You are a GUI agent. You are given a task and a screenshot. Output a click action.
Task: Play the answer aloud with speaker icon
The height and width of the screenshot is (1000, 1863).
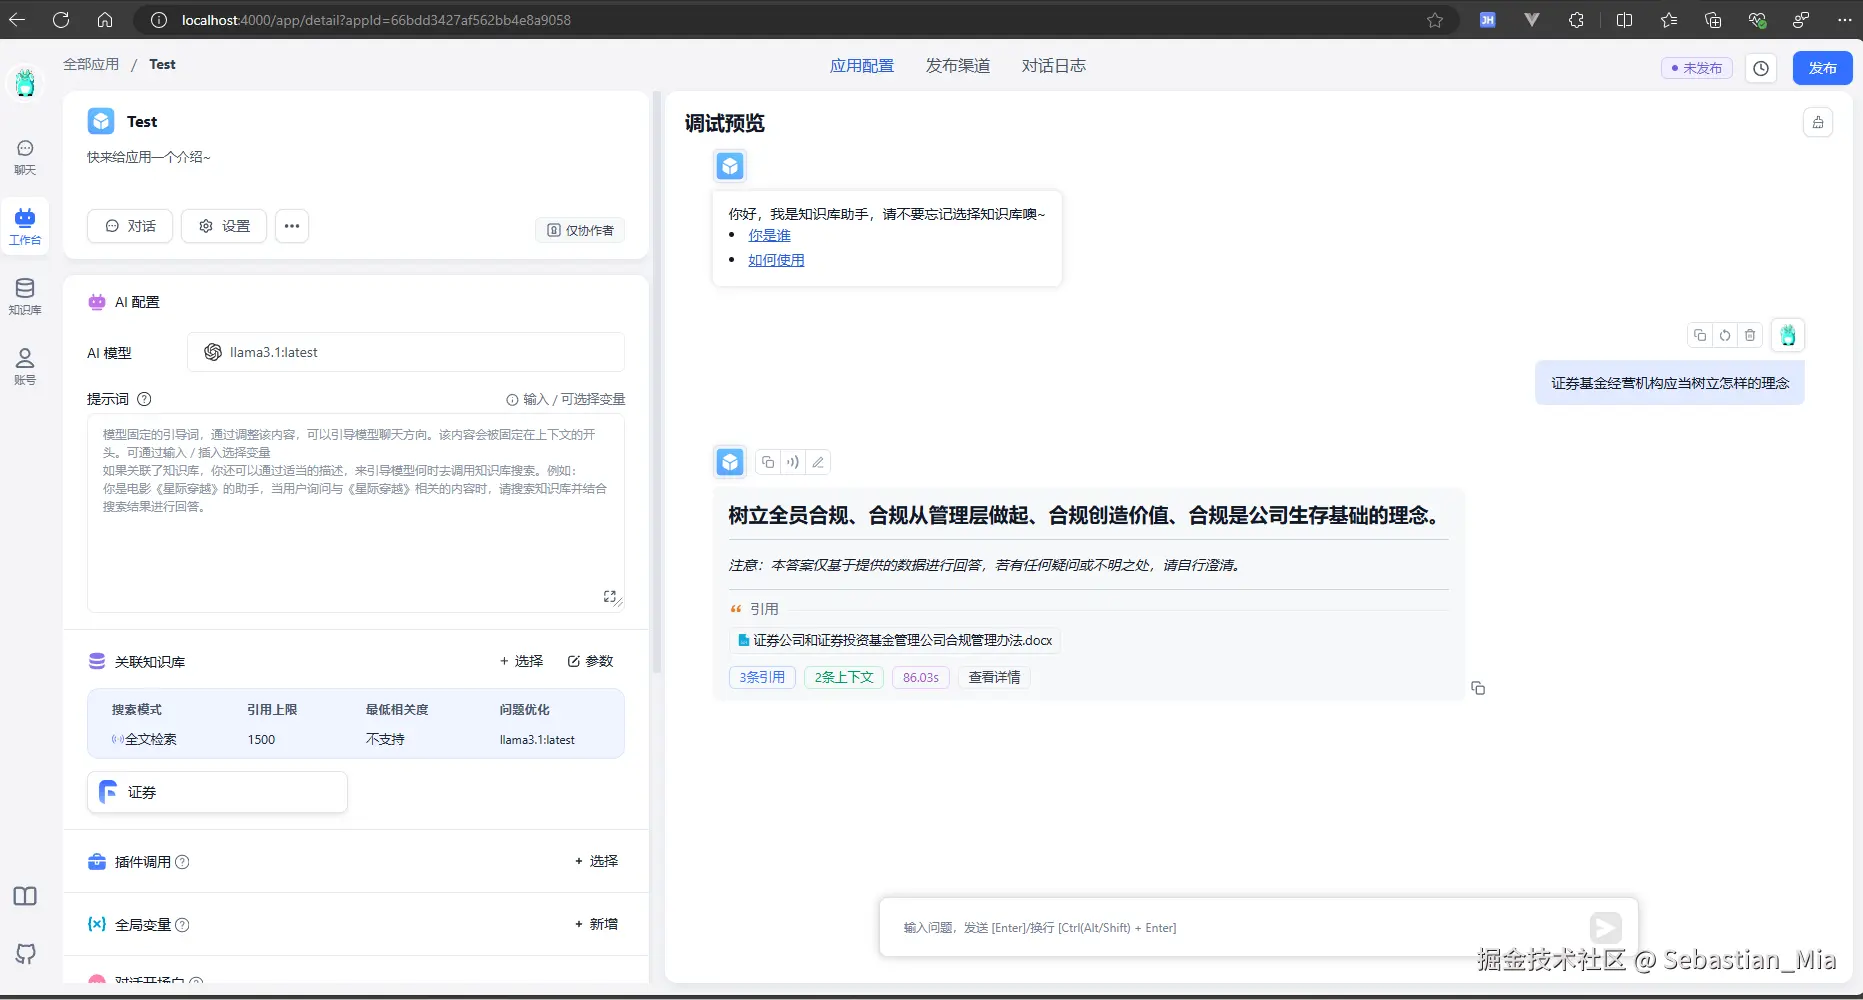[x=792, y=462]
